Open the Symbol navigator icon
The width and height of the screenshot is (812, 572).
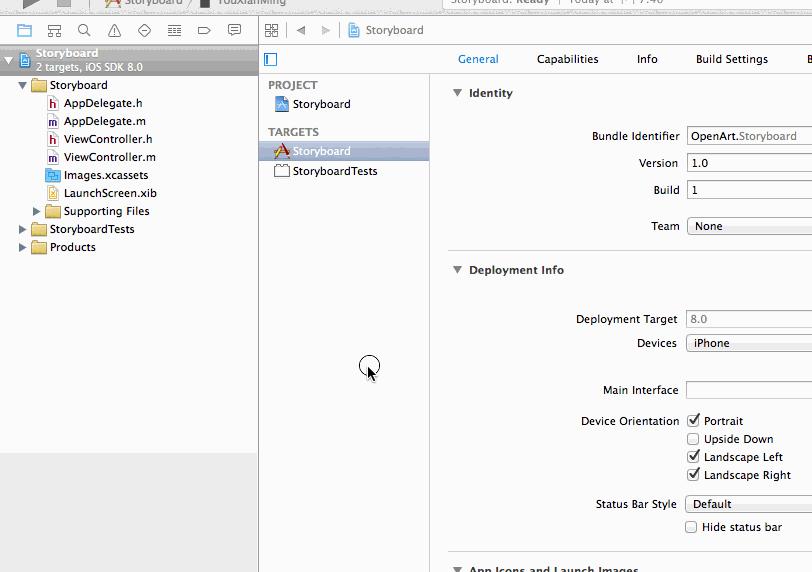coord(54,31)
